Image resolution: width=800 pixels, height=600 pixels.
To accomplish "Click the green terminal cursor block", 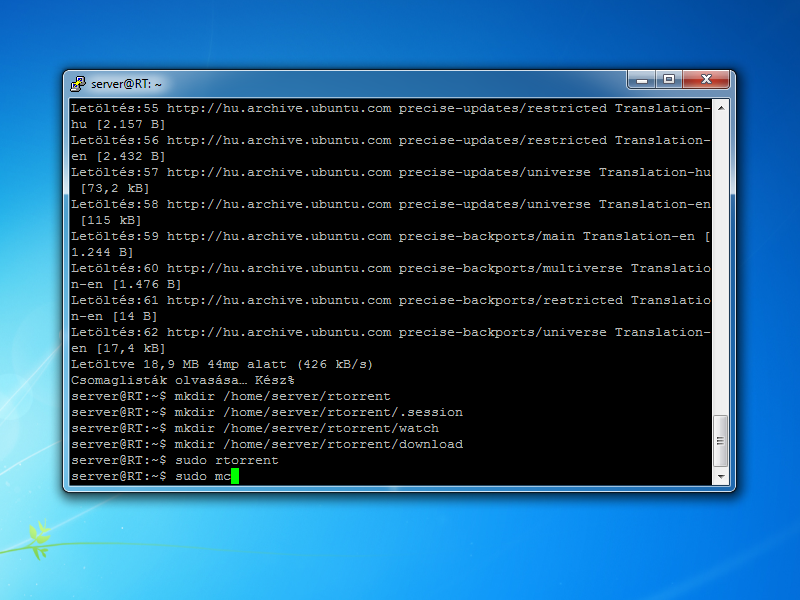I will pos(235,477).
